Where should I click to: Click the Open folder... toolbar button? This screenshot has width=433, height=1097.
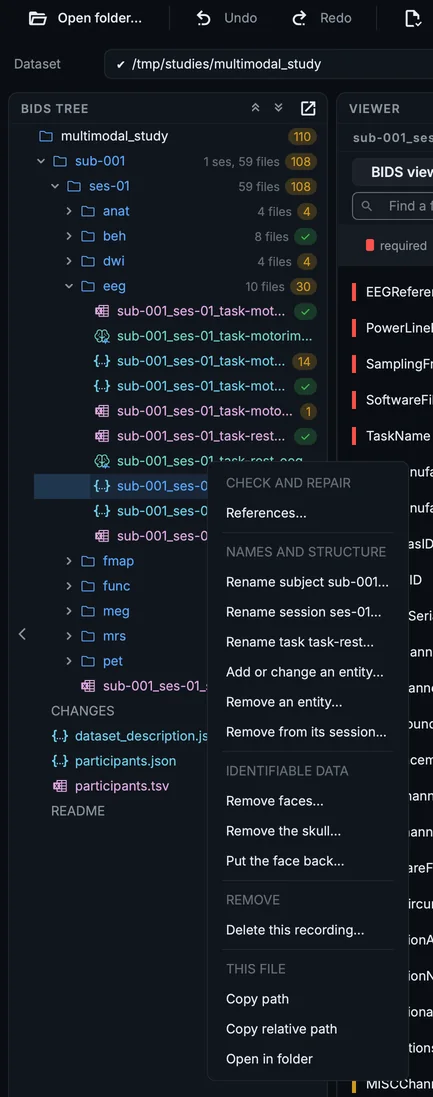tap(85, 18)
